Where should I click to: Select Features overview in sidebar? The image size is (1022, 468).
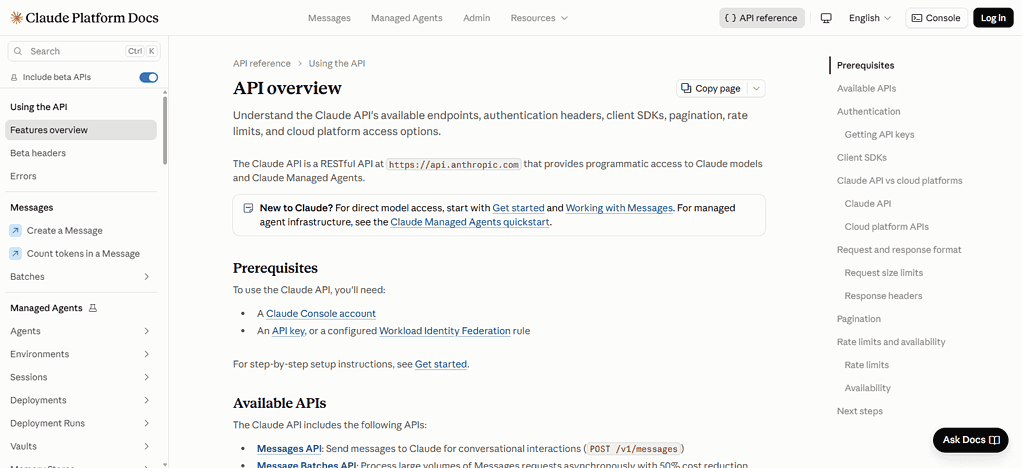(81, 130)
